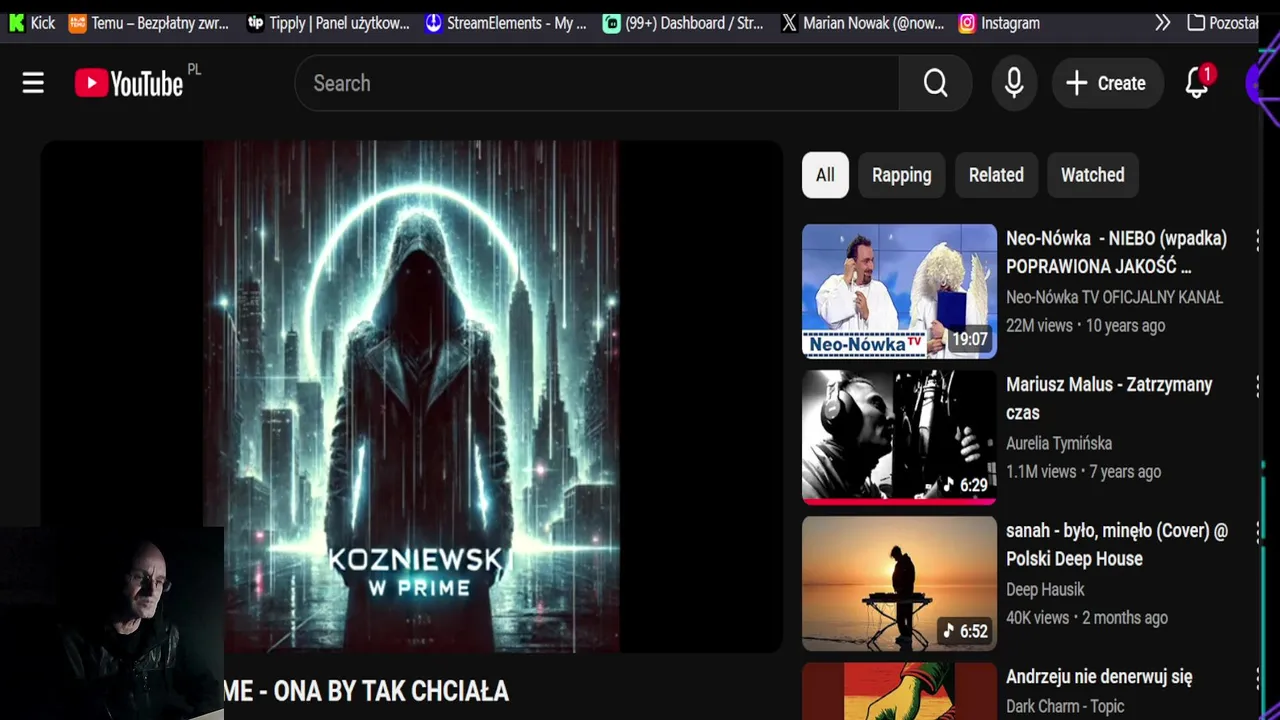Image resolution: width=1280 pixels, height=720 pixels.
Task: Open the sanah Deep House video thumbnail
Action: pos(899,583)
